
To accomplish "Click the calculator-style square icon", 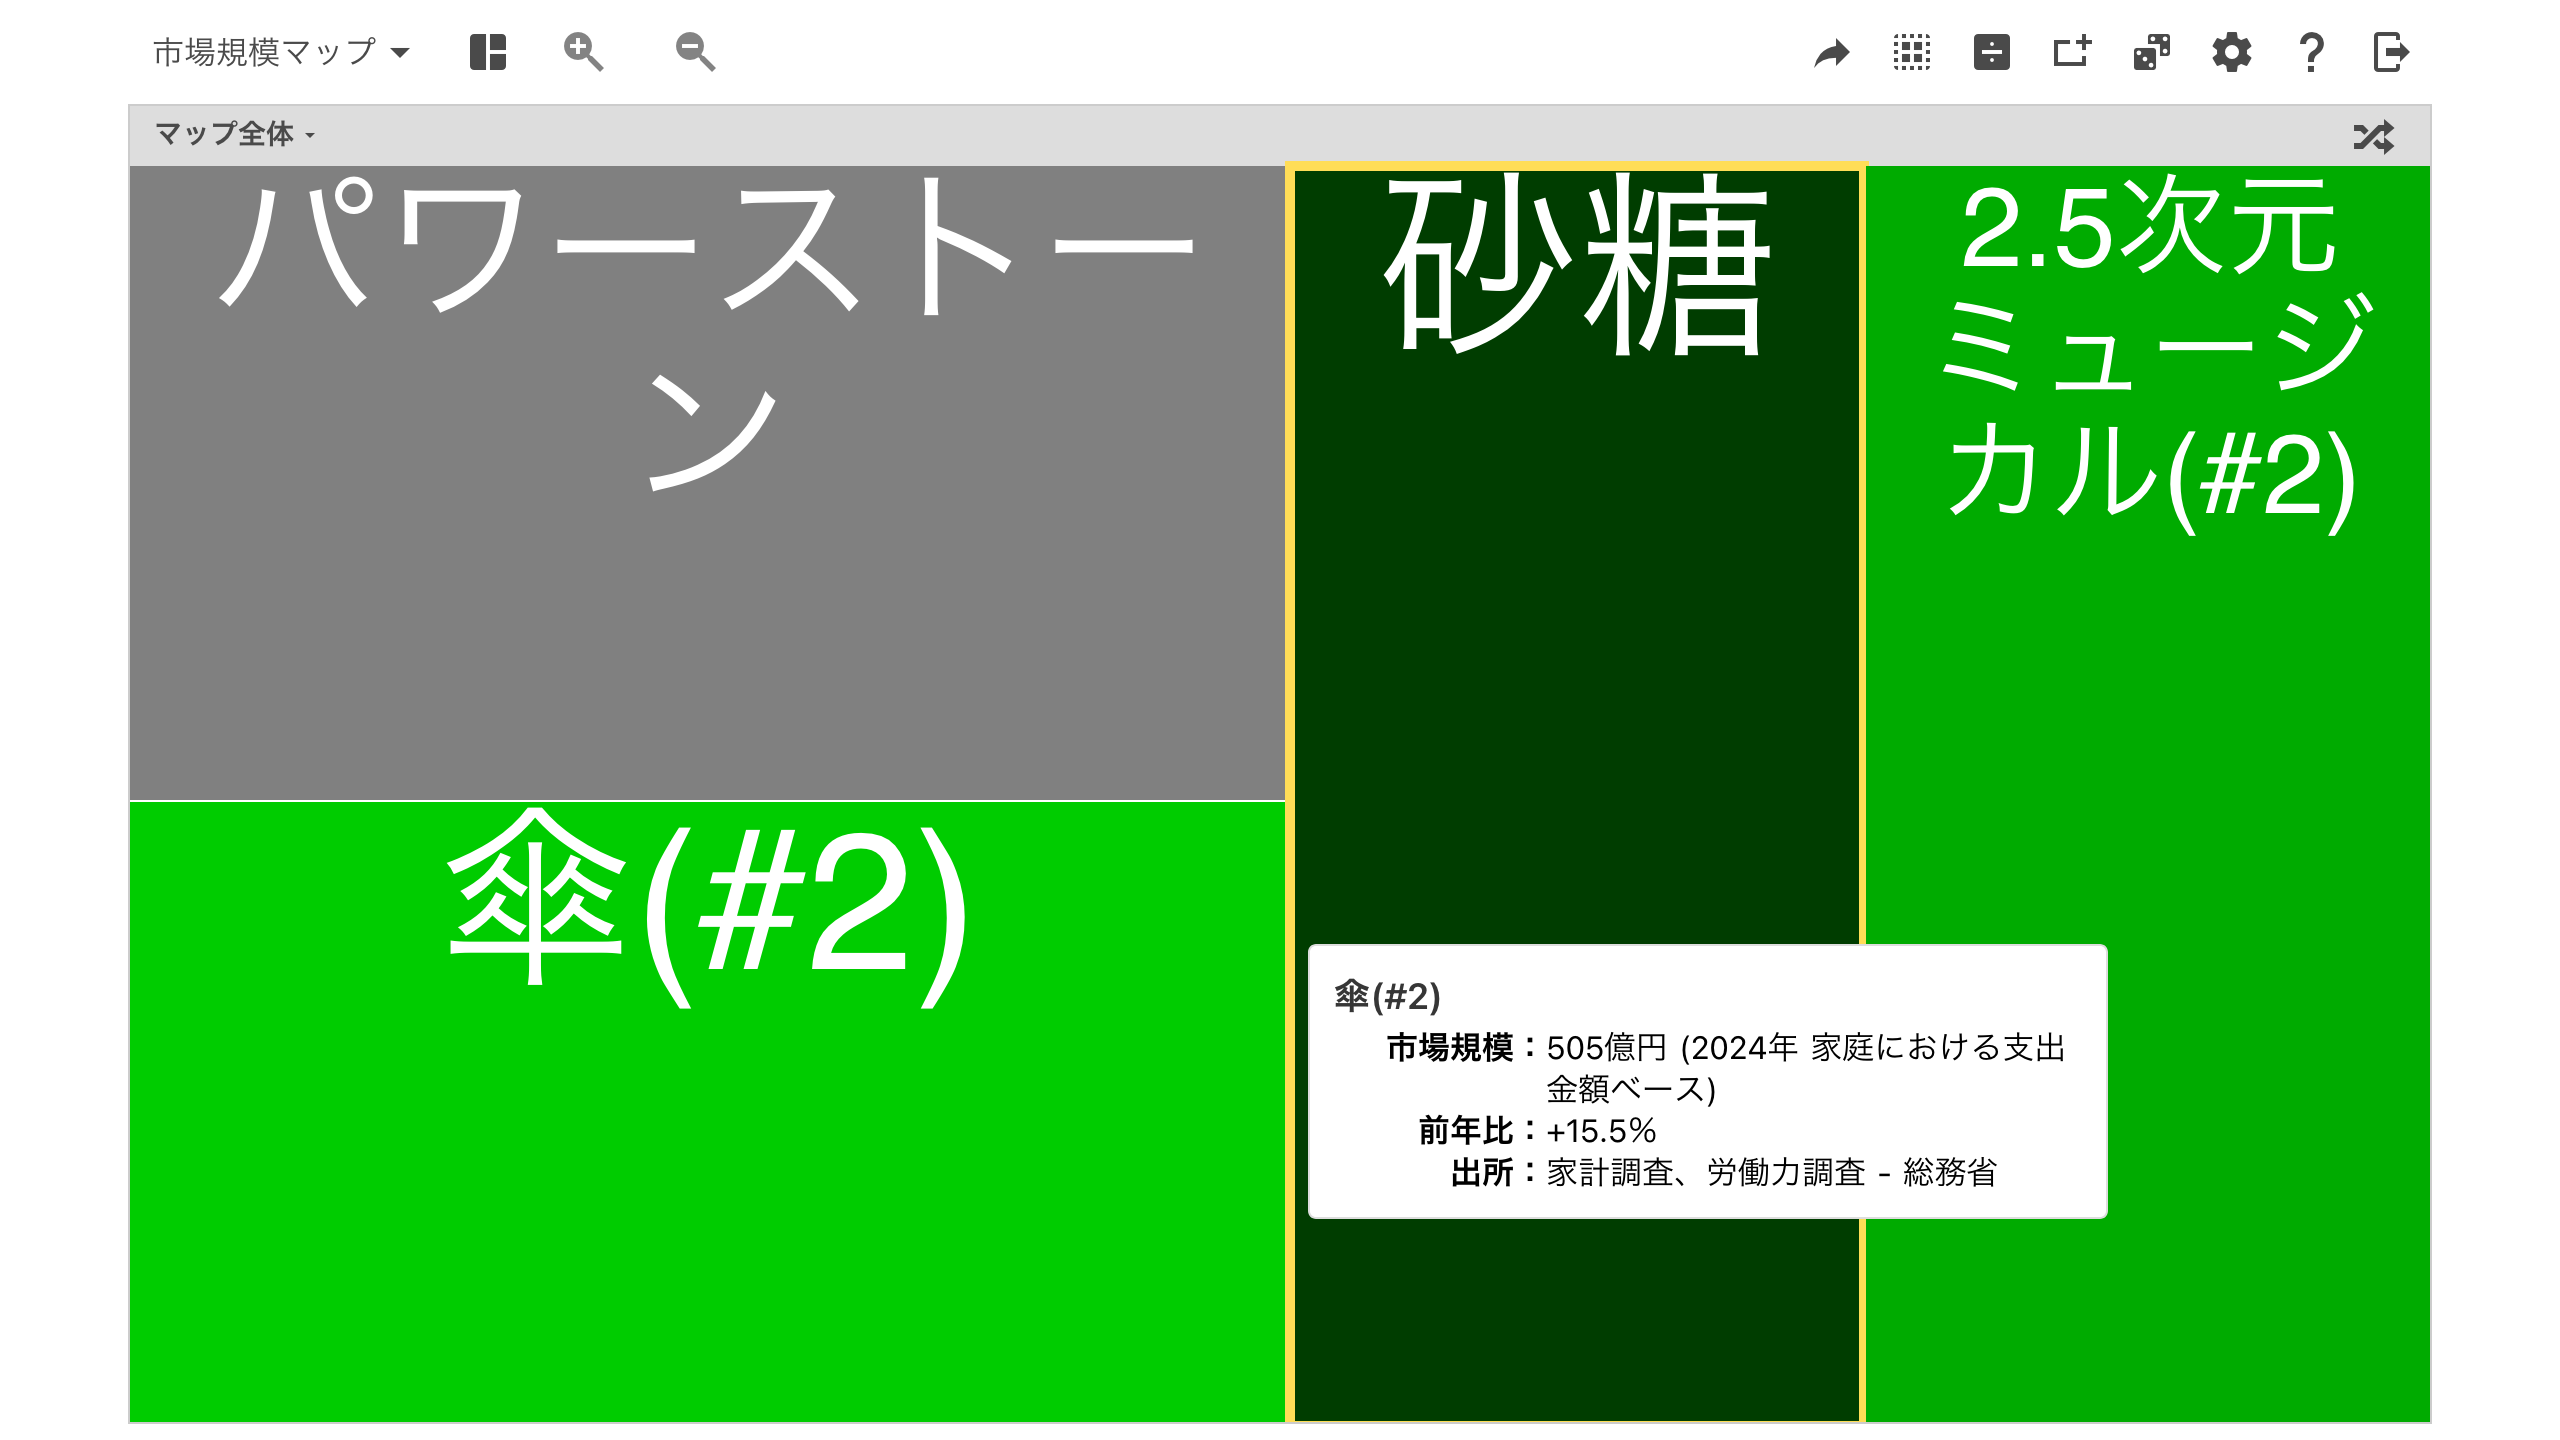I will click(1991, 52).
